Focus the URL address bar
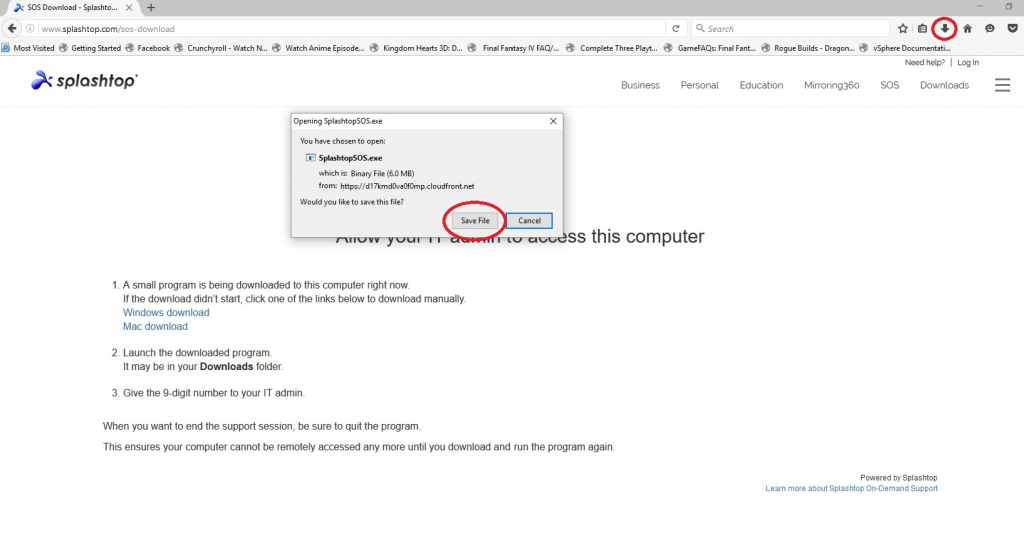1024x540 pixels. (x=353, y=29)
